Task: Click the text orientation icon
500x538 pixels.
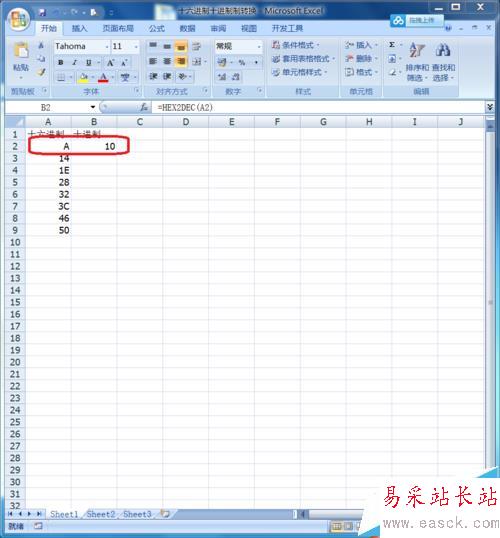Action: tap(182, 76)
